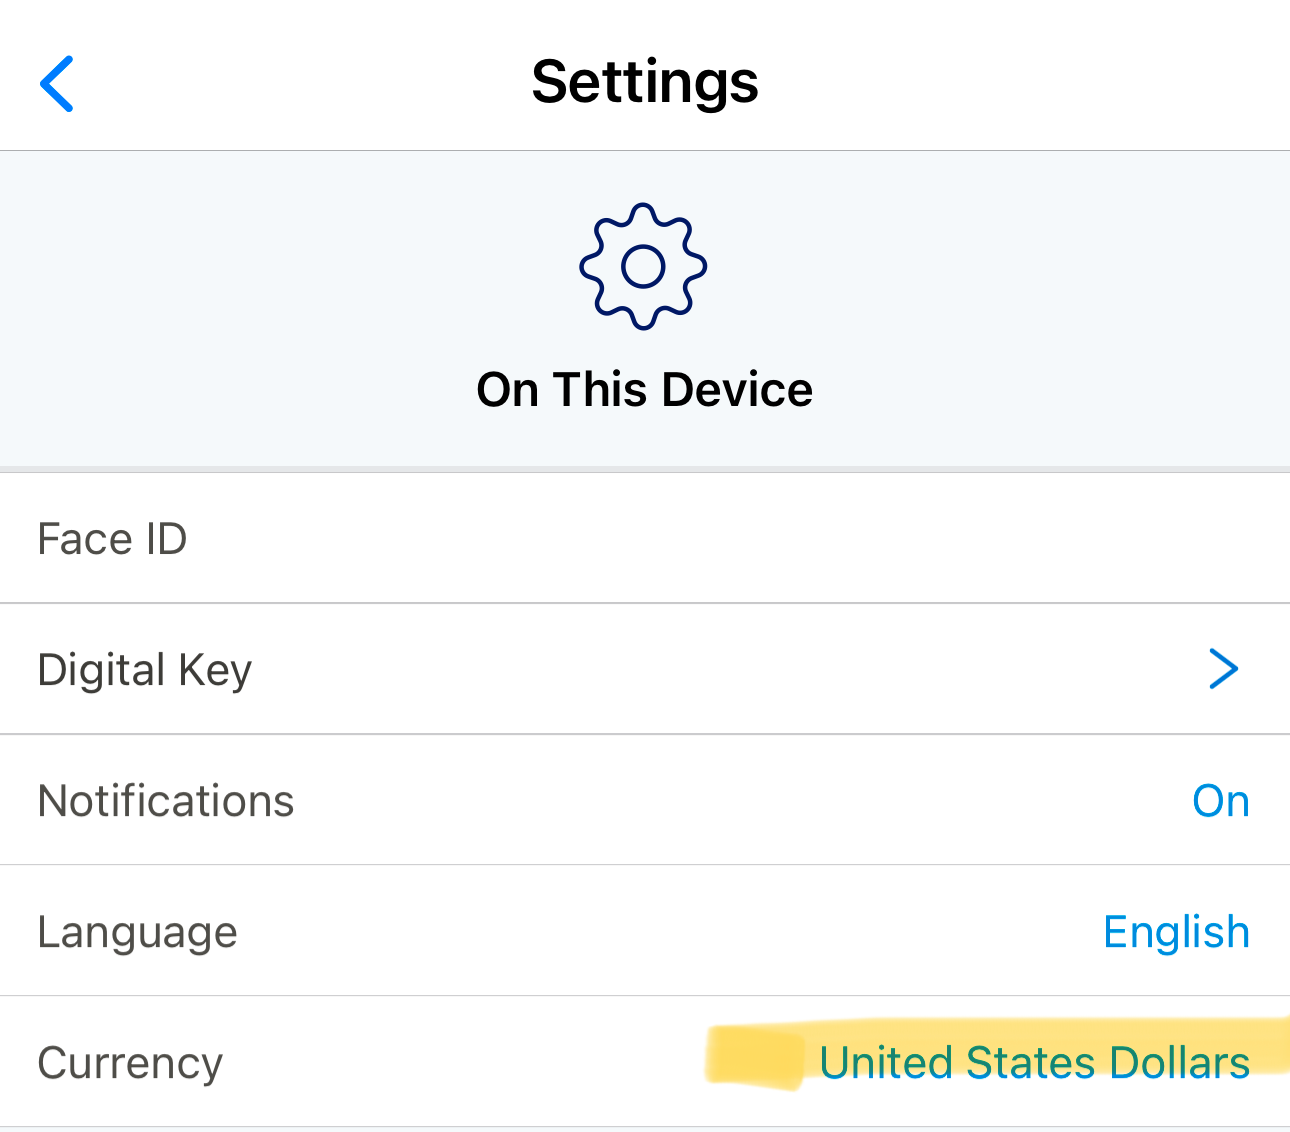Tap the Language label
The height and width of the screenshot is (1132, 1290).
(138, 933)
